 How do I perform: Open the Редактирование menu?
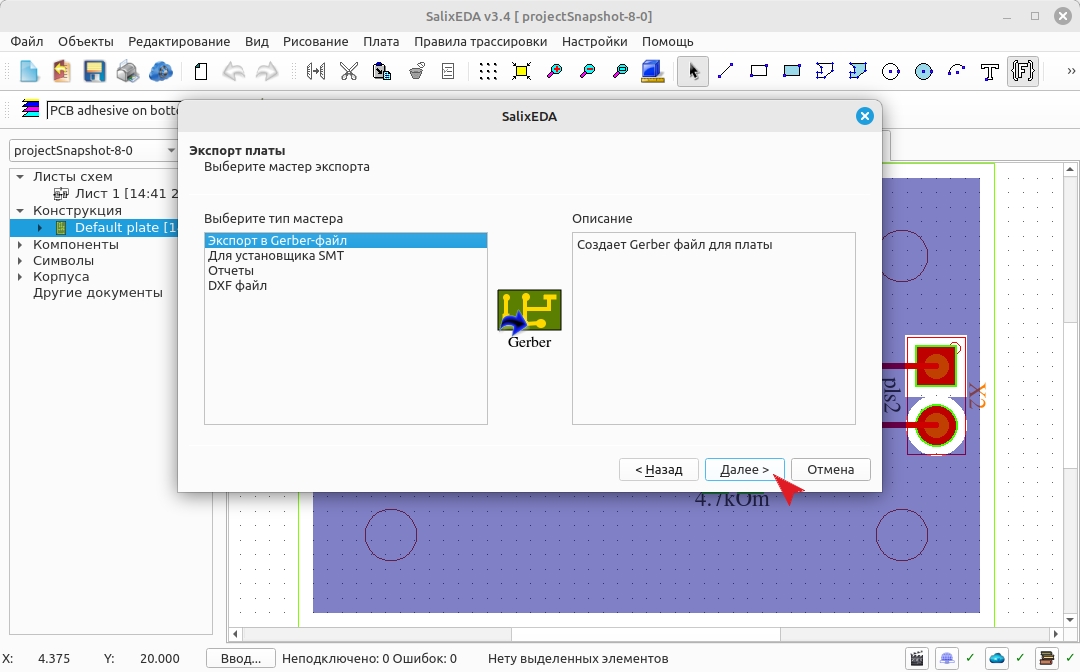pos(179,41)
